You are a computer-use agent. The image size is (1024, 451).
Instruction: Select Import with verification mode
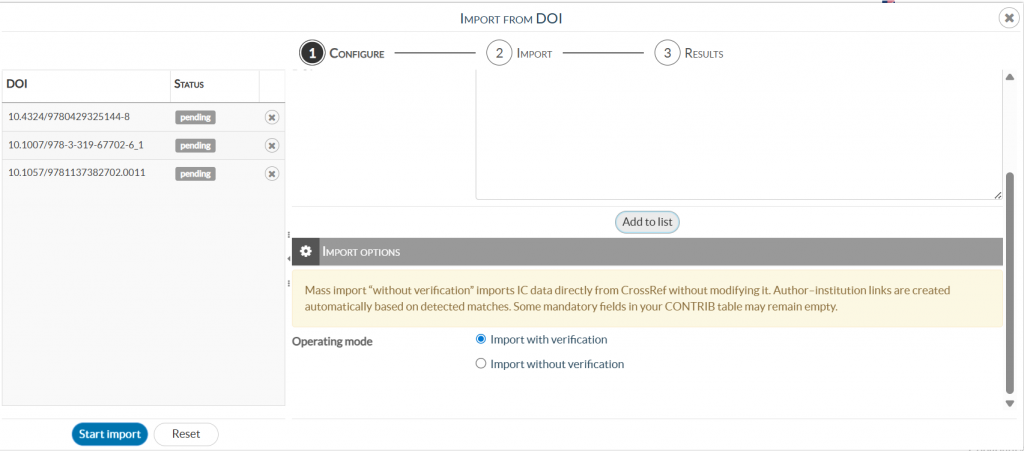coord(481,339)
